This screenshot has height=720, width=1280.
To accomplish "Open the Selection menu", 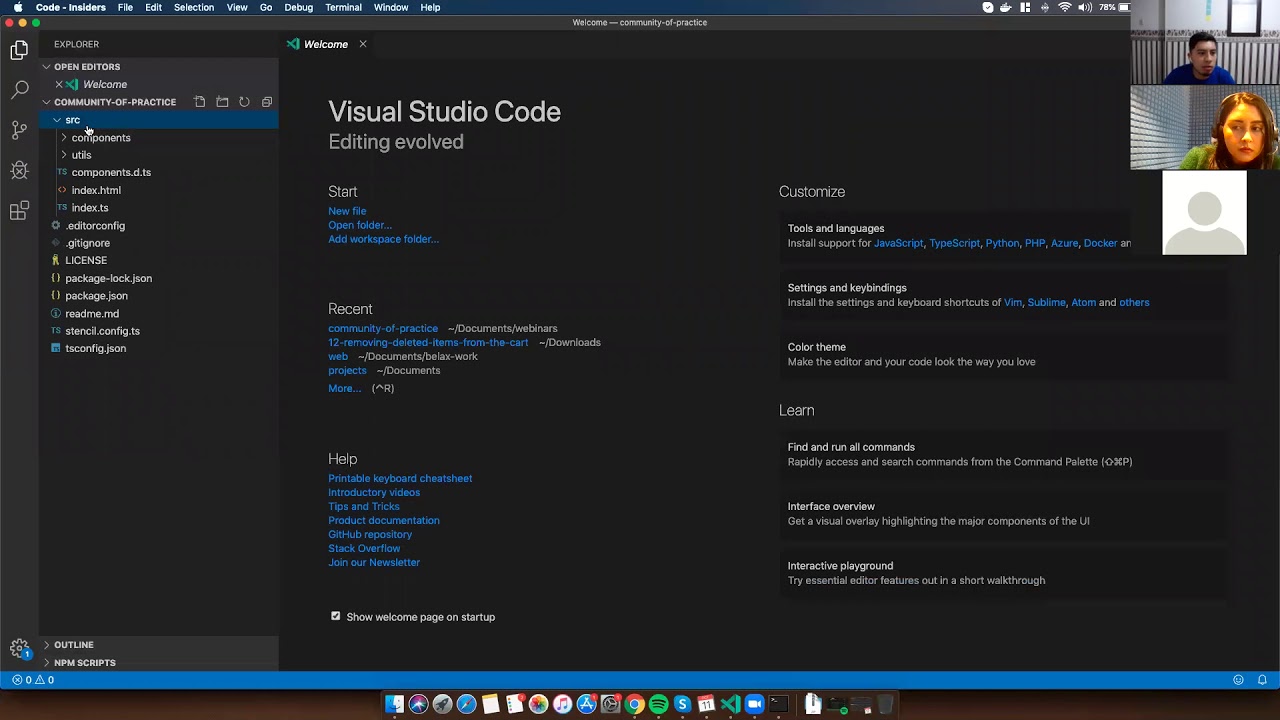I will pyautogui.click(x=194, y=7).
